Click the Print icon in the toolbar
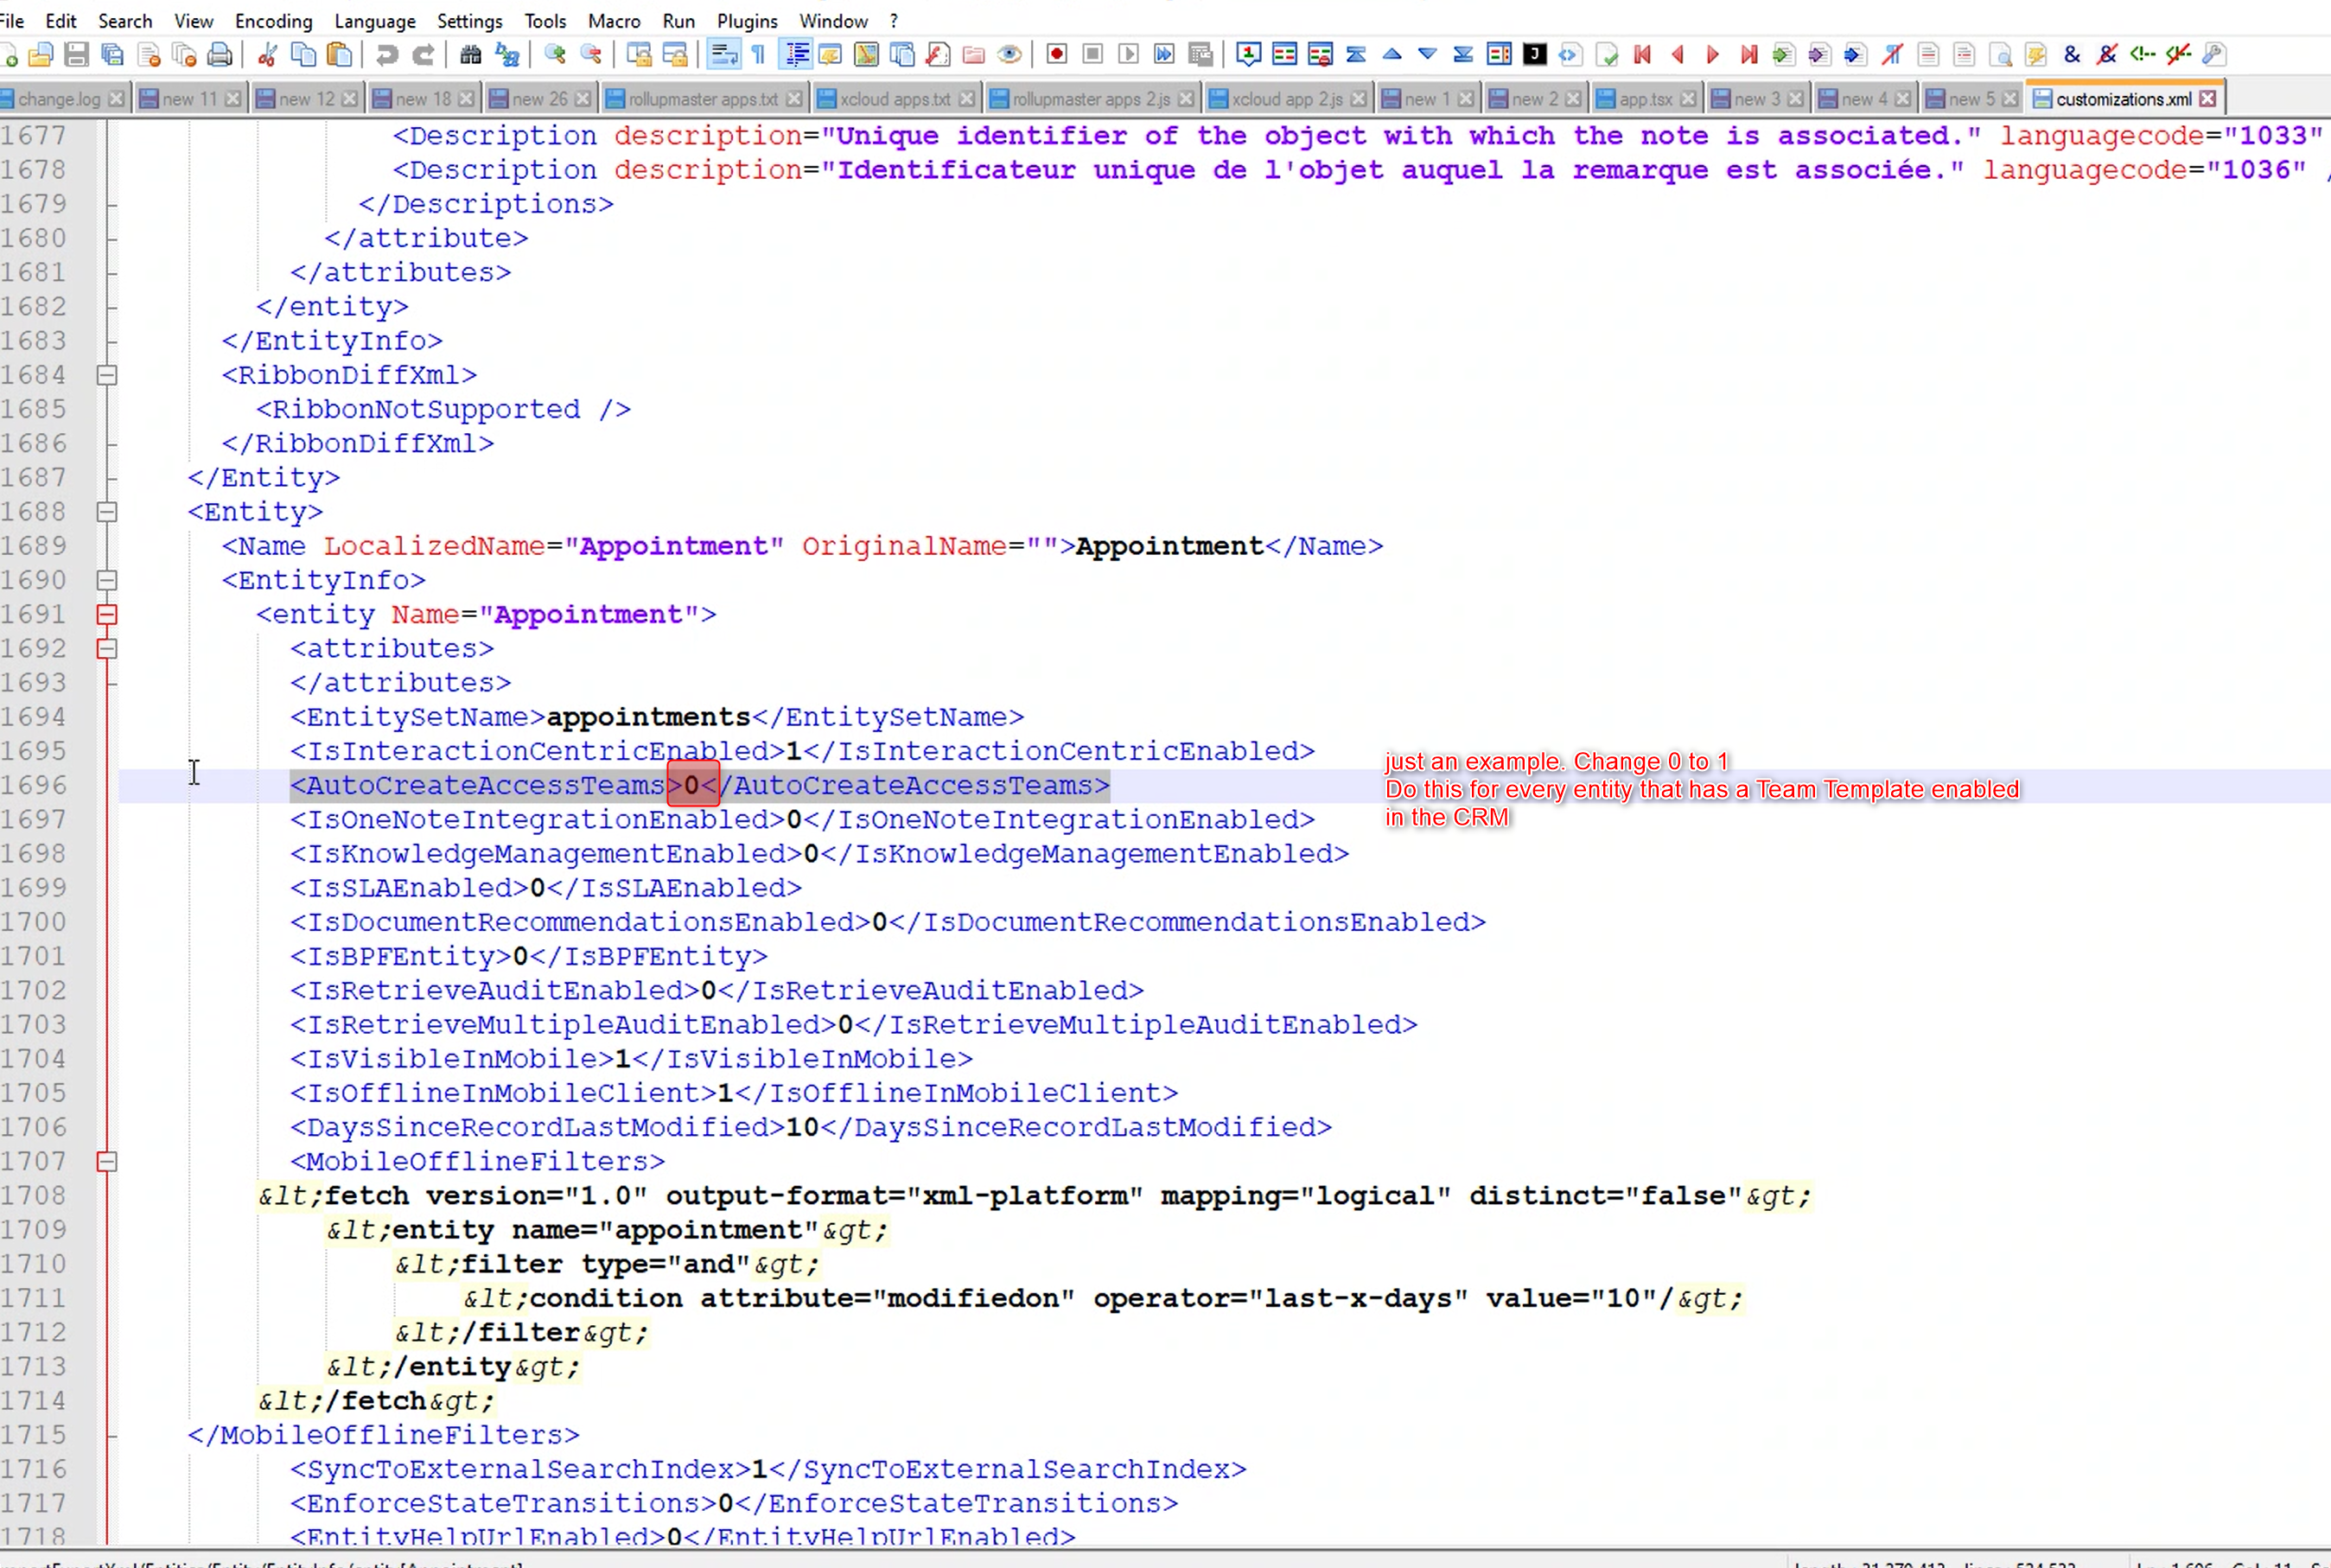The image size is (2331, 1568). [x=220, y=54]
